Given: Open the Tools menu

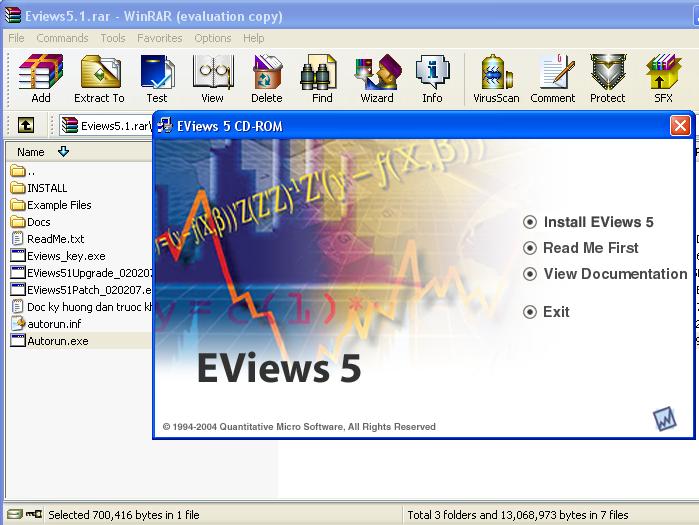Looking at the screenshot, I should coord(113,38).
